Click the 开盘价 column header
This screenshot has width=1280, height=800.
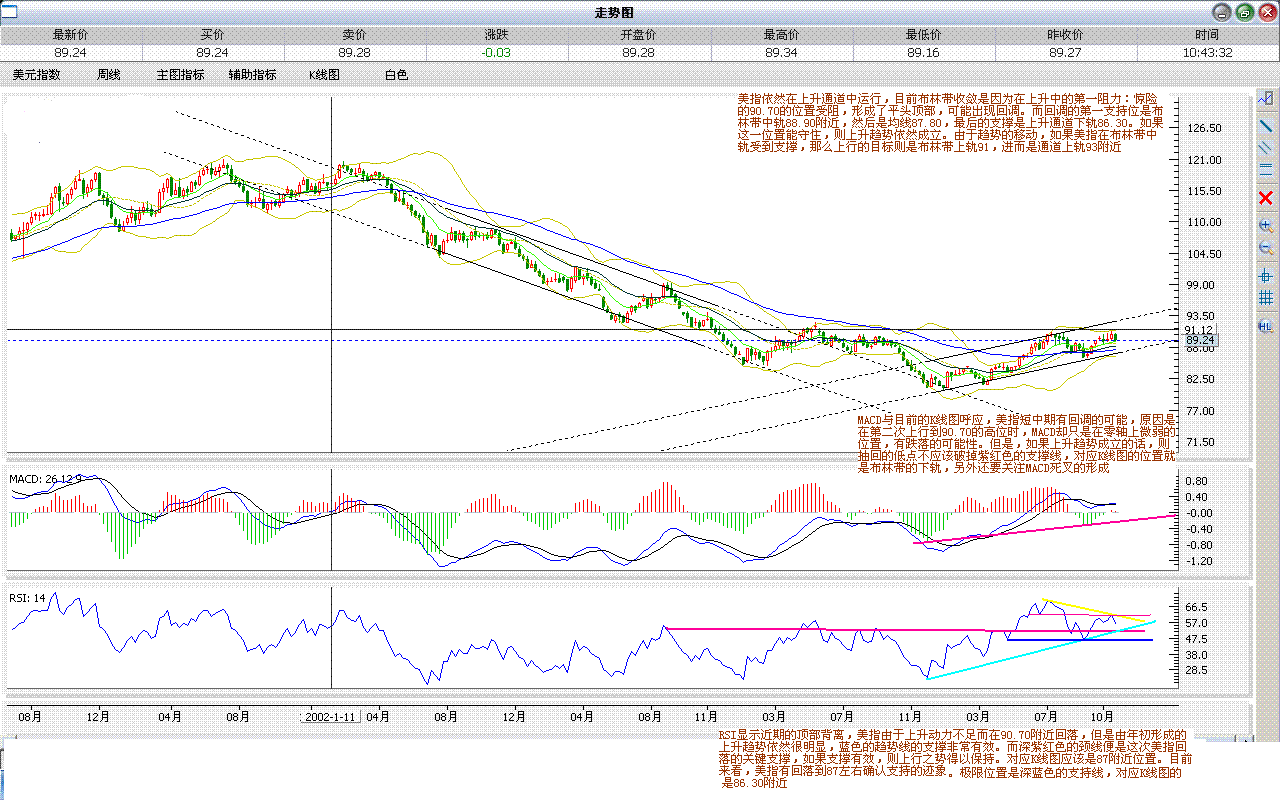tap(639, 35)
